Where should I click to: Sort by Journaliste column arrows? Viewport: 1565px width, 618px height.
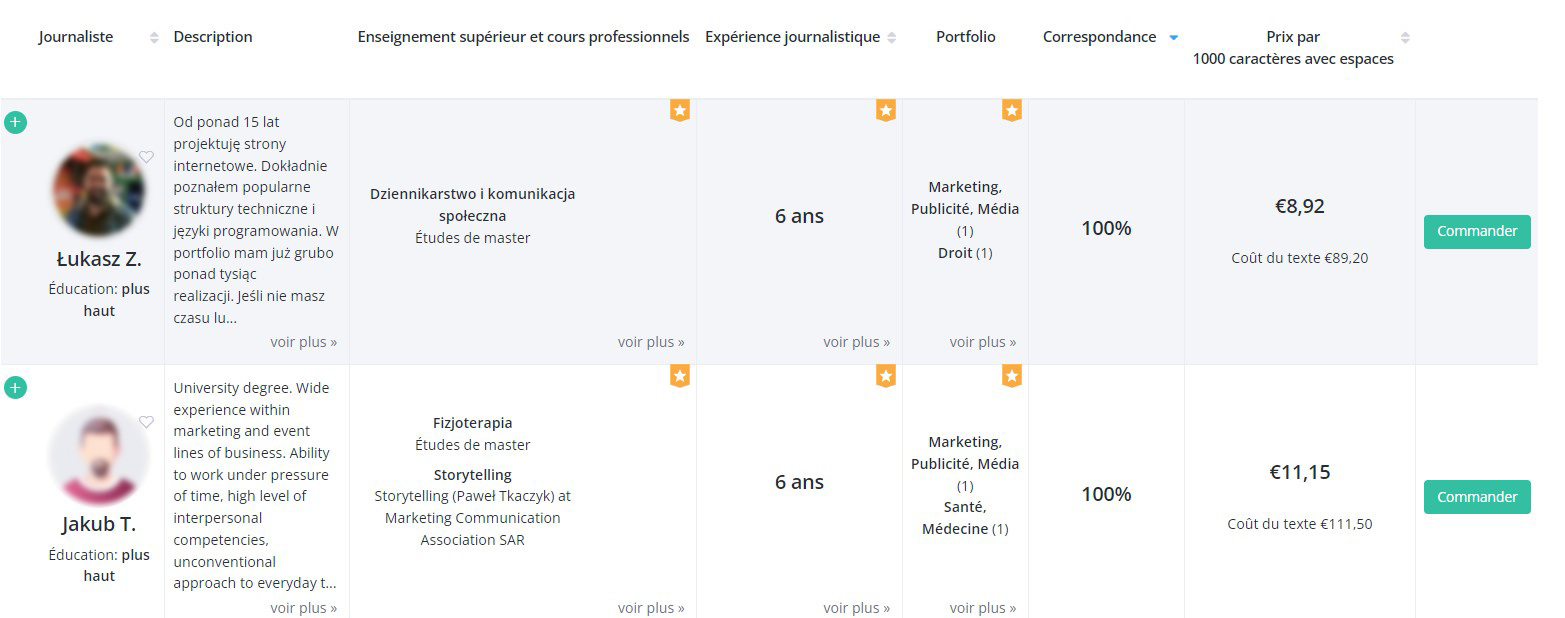(x=154, y=38)
